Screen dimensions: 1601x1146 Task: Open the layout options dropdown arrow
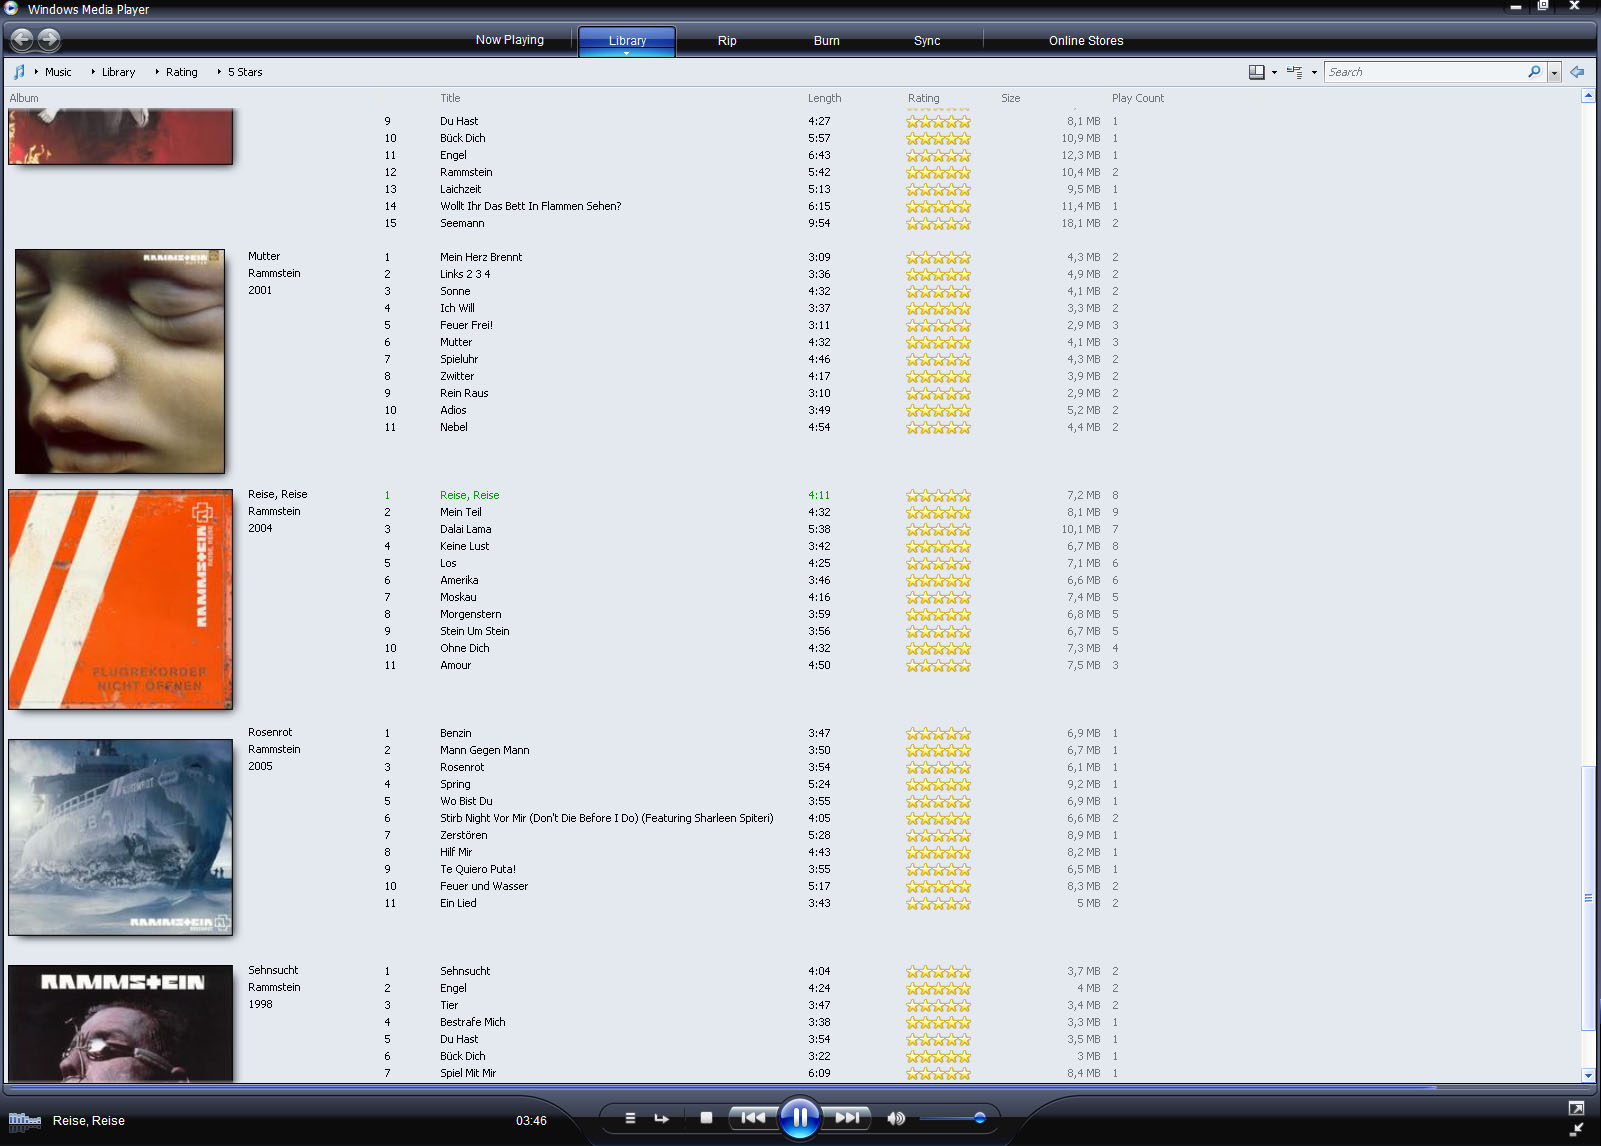tap(1274, 72)
